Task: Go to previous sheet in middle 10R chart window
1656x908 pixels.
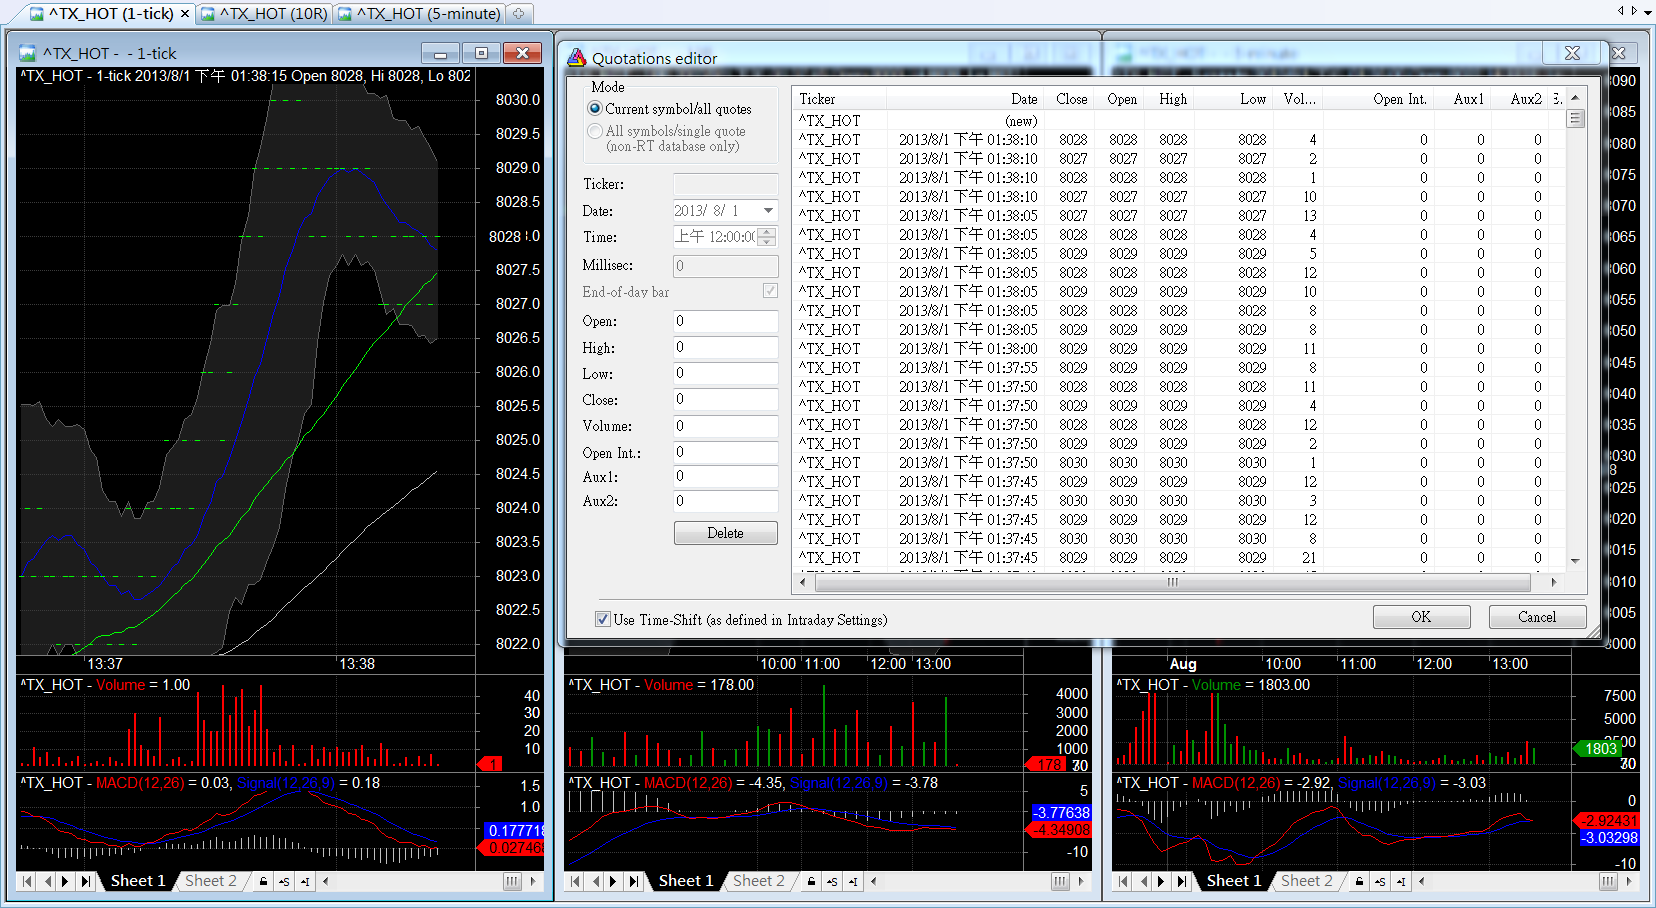Action: (595, 881)
